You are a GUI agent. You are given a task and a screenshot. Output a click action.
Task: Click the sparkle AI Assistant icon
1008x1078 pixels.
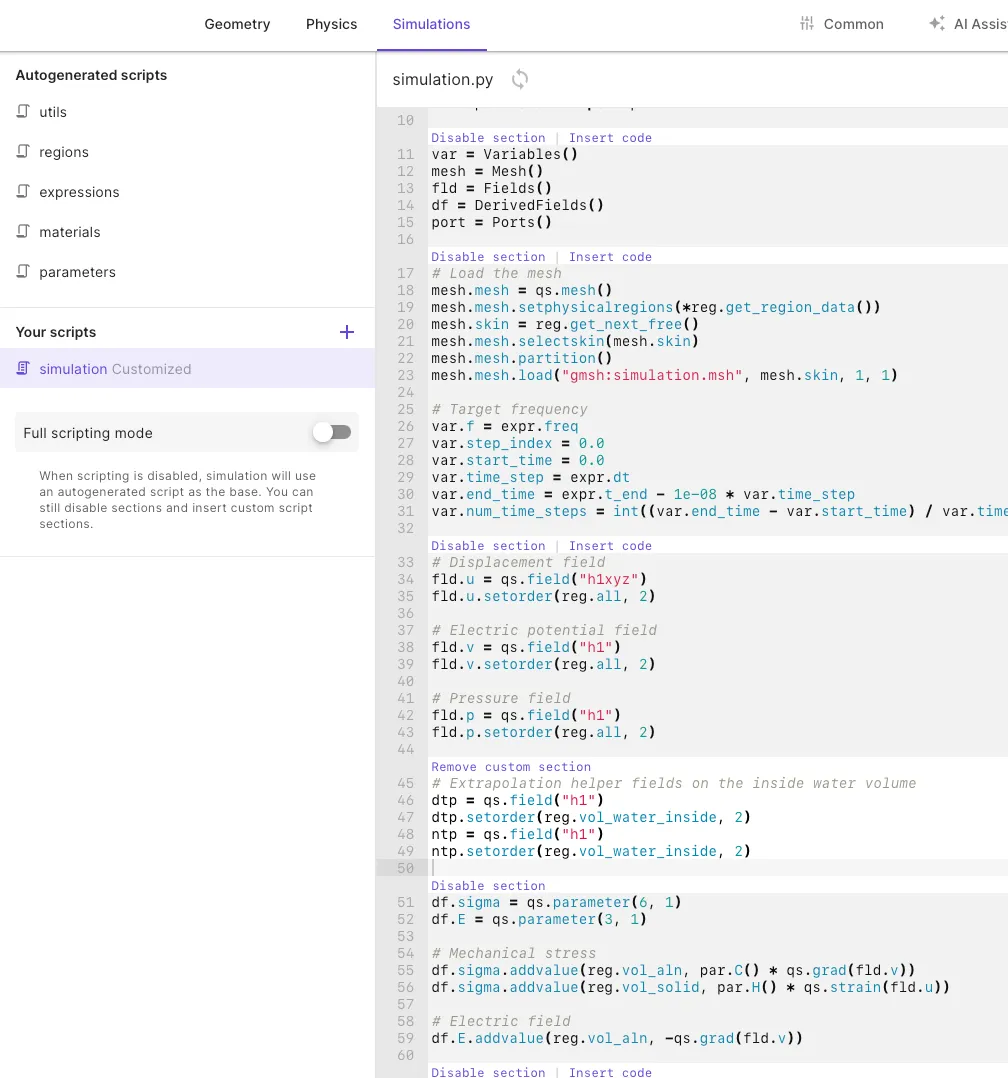pos(936,24)
